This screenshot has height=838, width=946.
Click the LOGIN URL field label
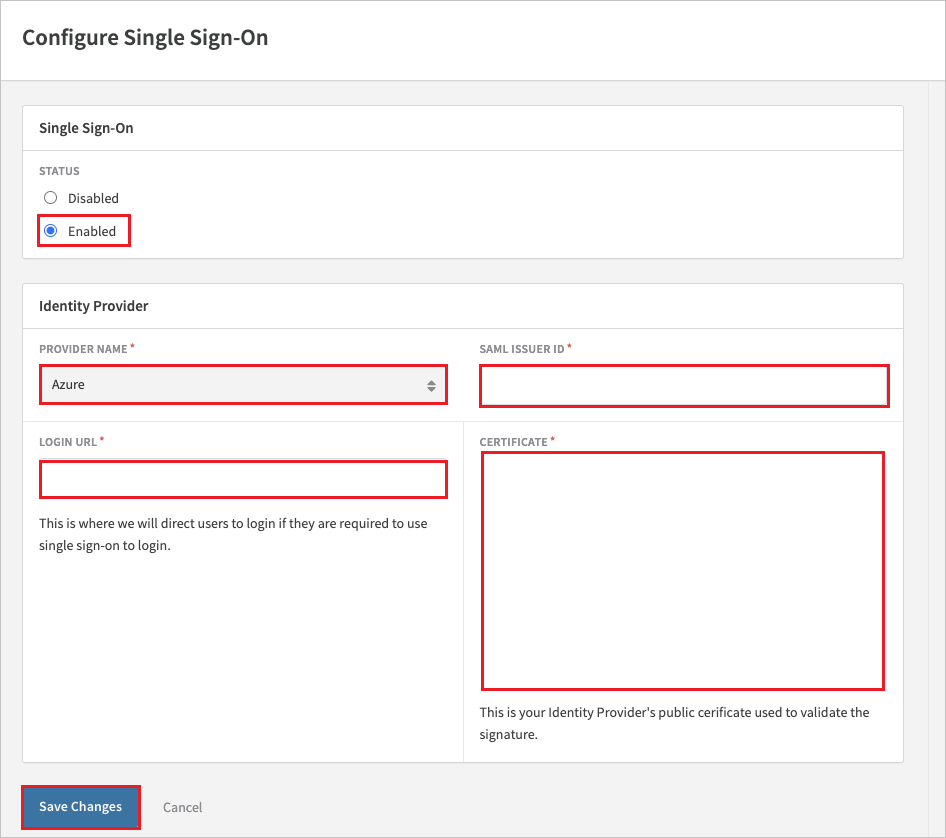click(x=68, y=442)
